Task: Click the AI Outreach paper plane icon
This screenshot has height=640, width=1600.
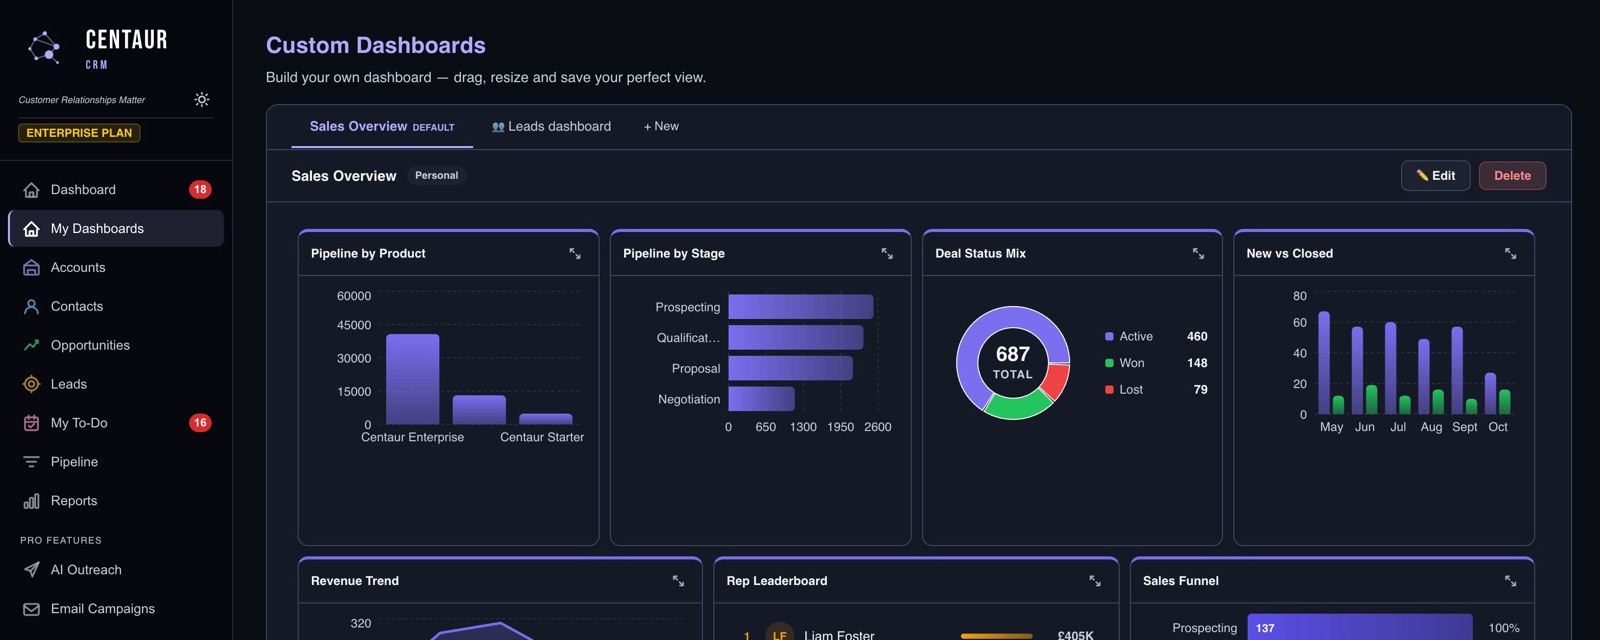Action: click(31, 570)
